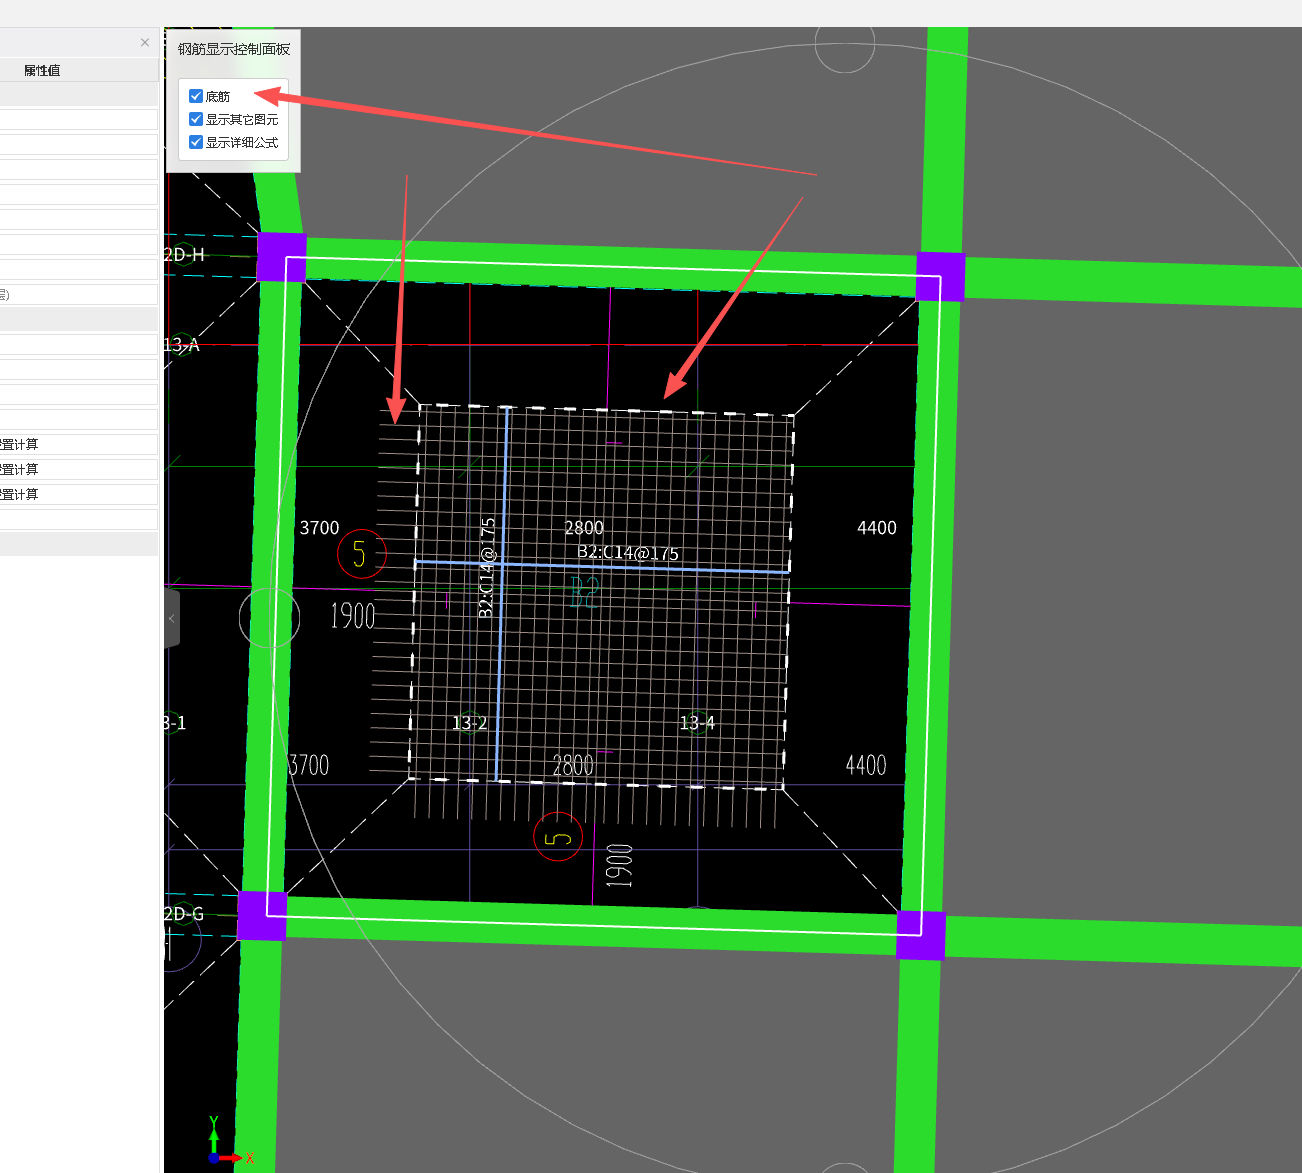Close the property panel with the X
This screenshot has width=1302, height=1173.
[145, 42]
